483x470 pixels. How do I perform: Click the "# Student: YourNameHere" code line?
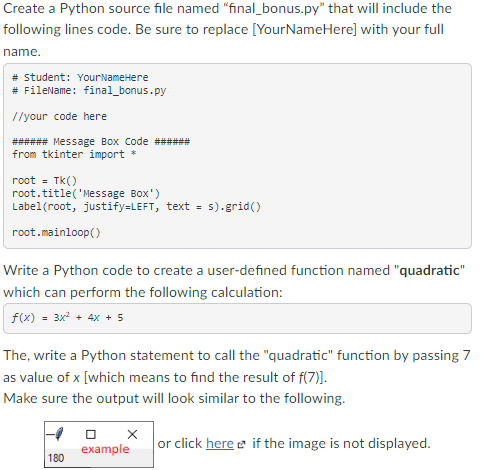pyautogui.click(x=80, y=77)
